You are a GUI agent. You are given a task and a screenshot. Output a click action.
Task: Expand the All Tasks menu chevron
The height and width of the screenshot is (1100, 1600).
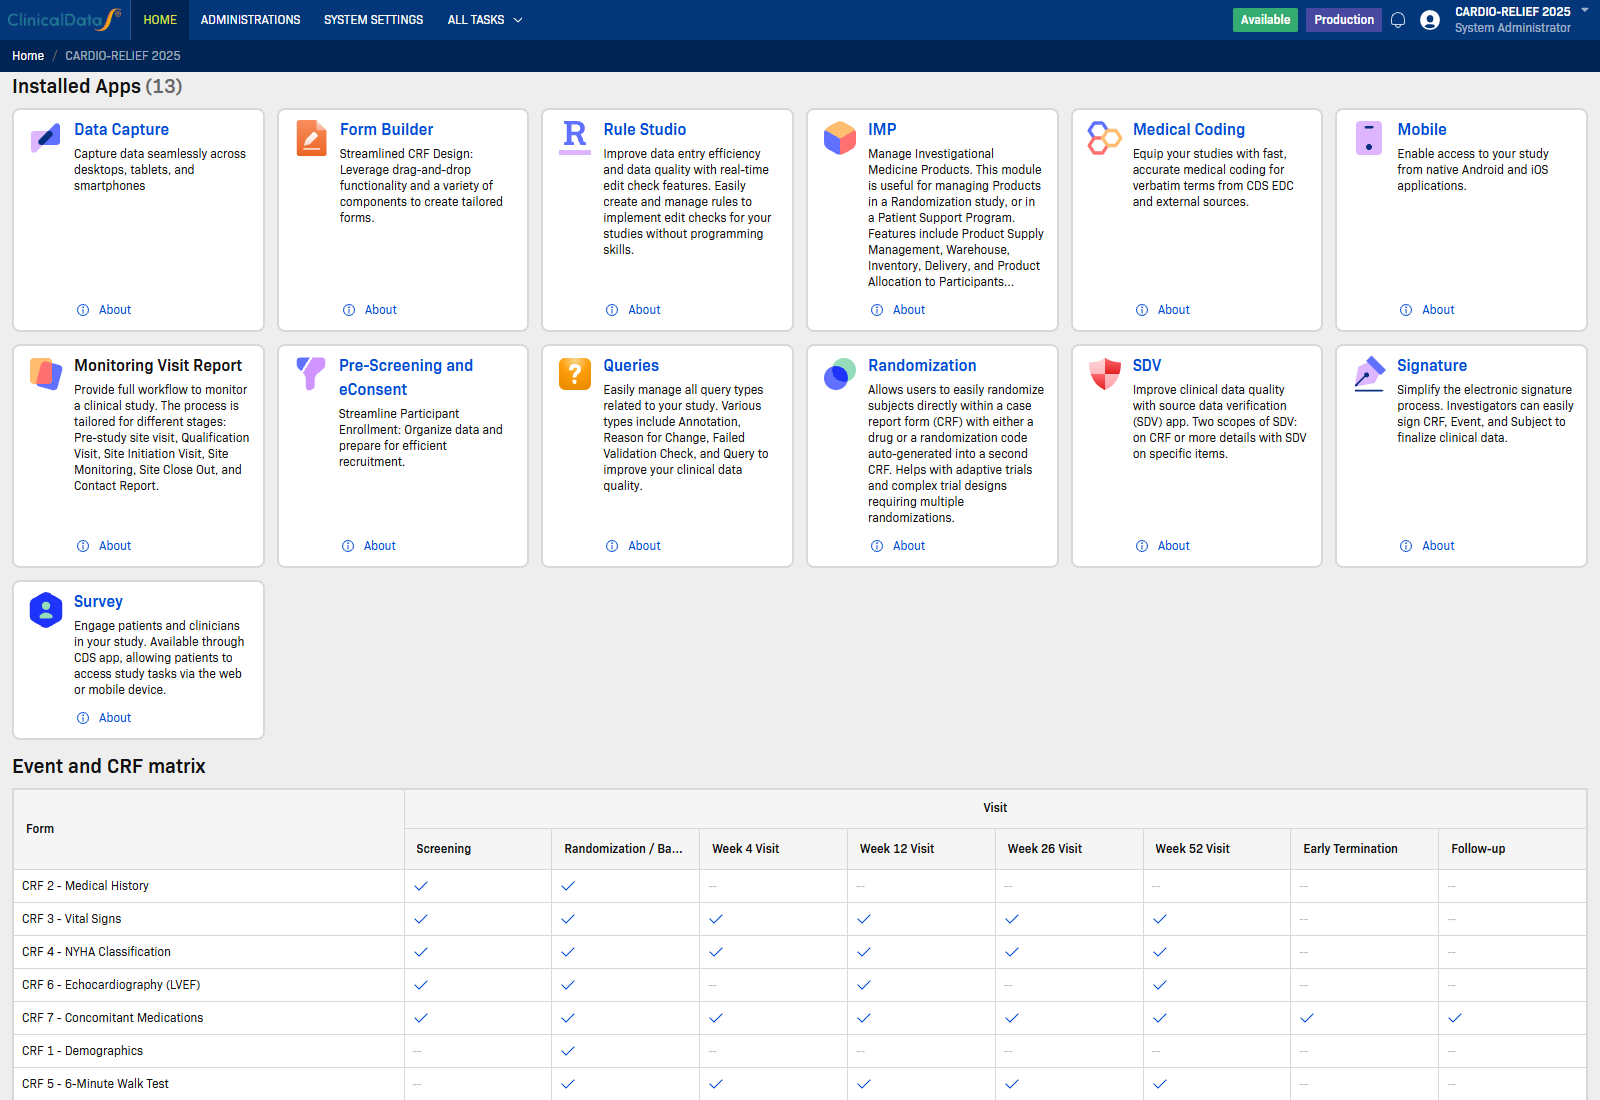pyautogui.click(x=518, y=20)
